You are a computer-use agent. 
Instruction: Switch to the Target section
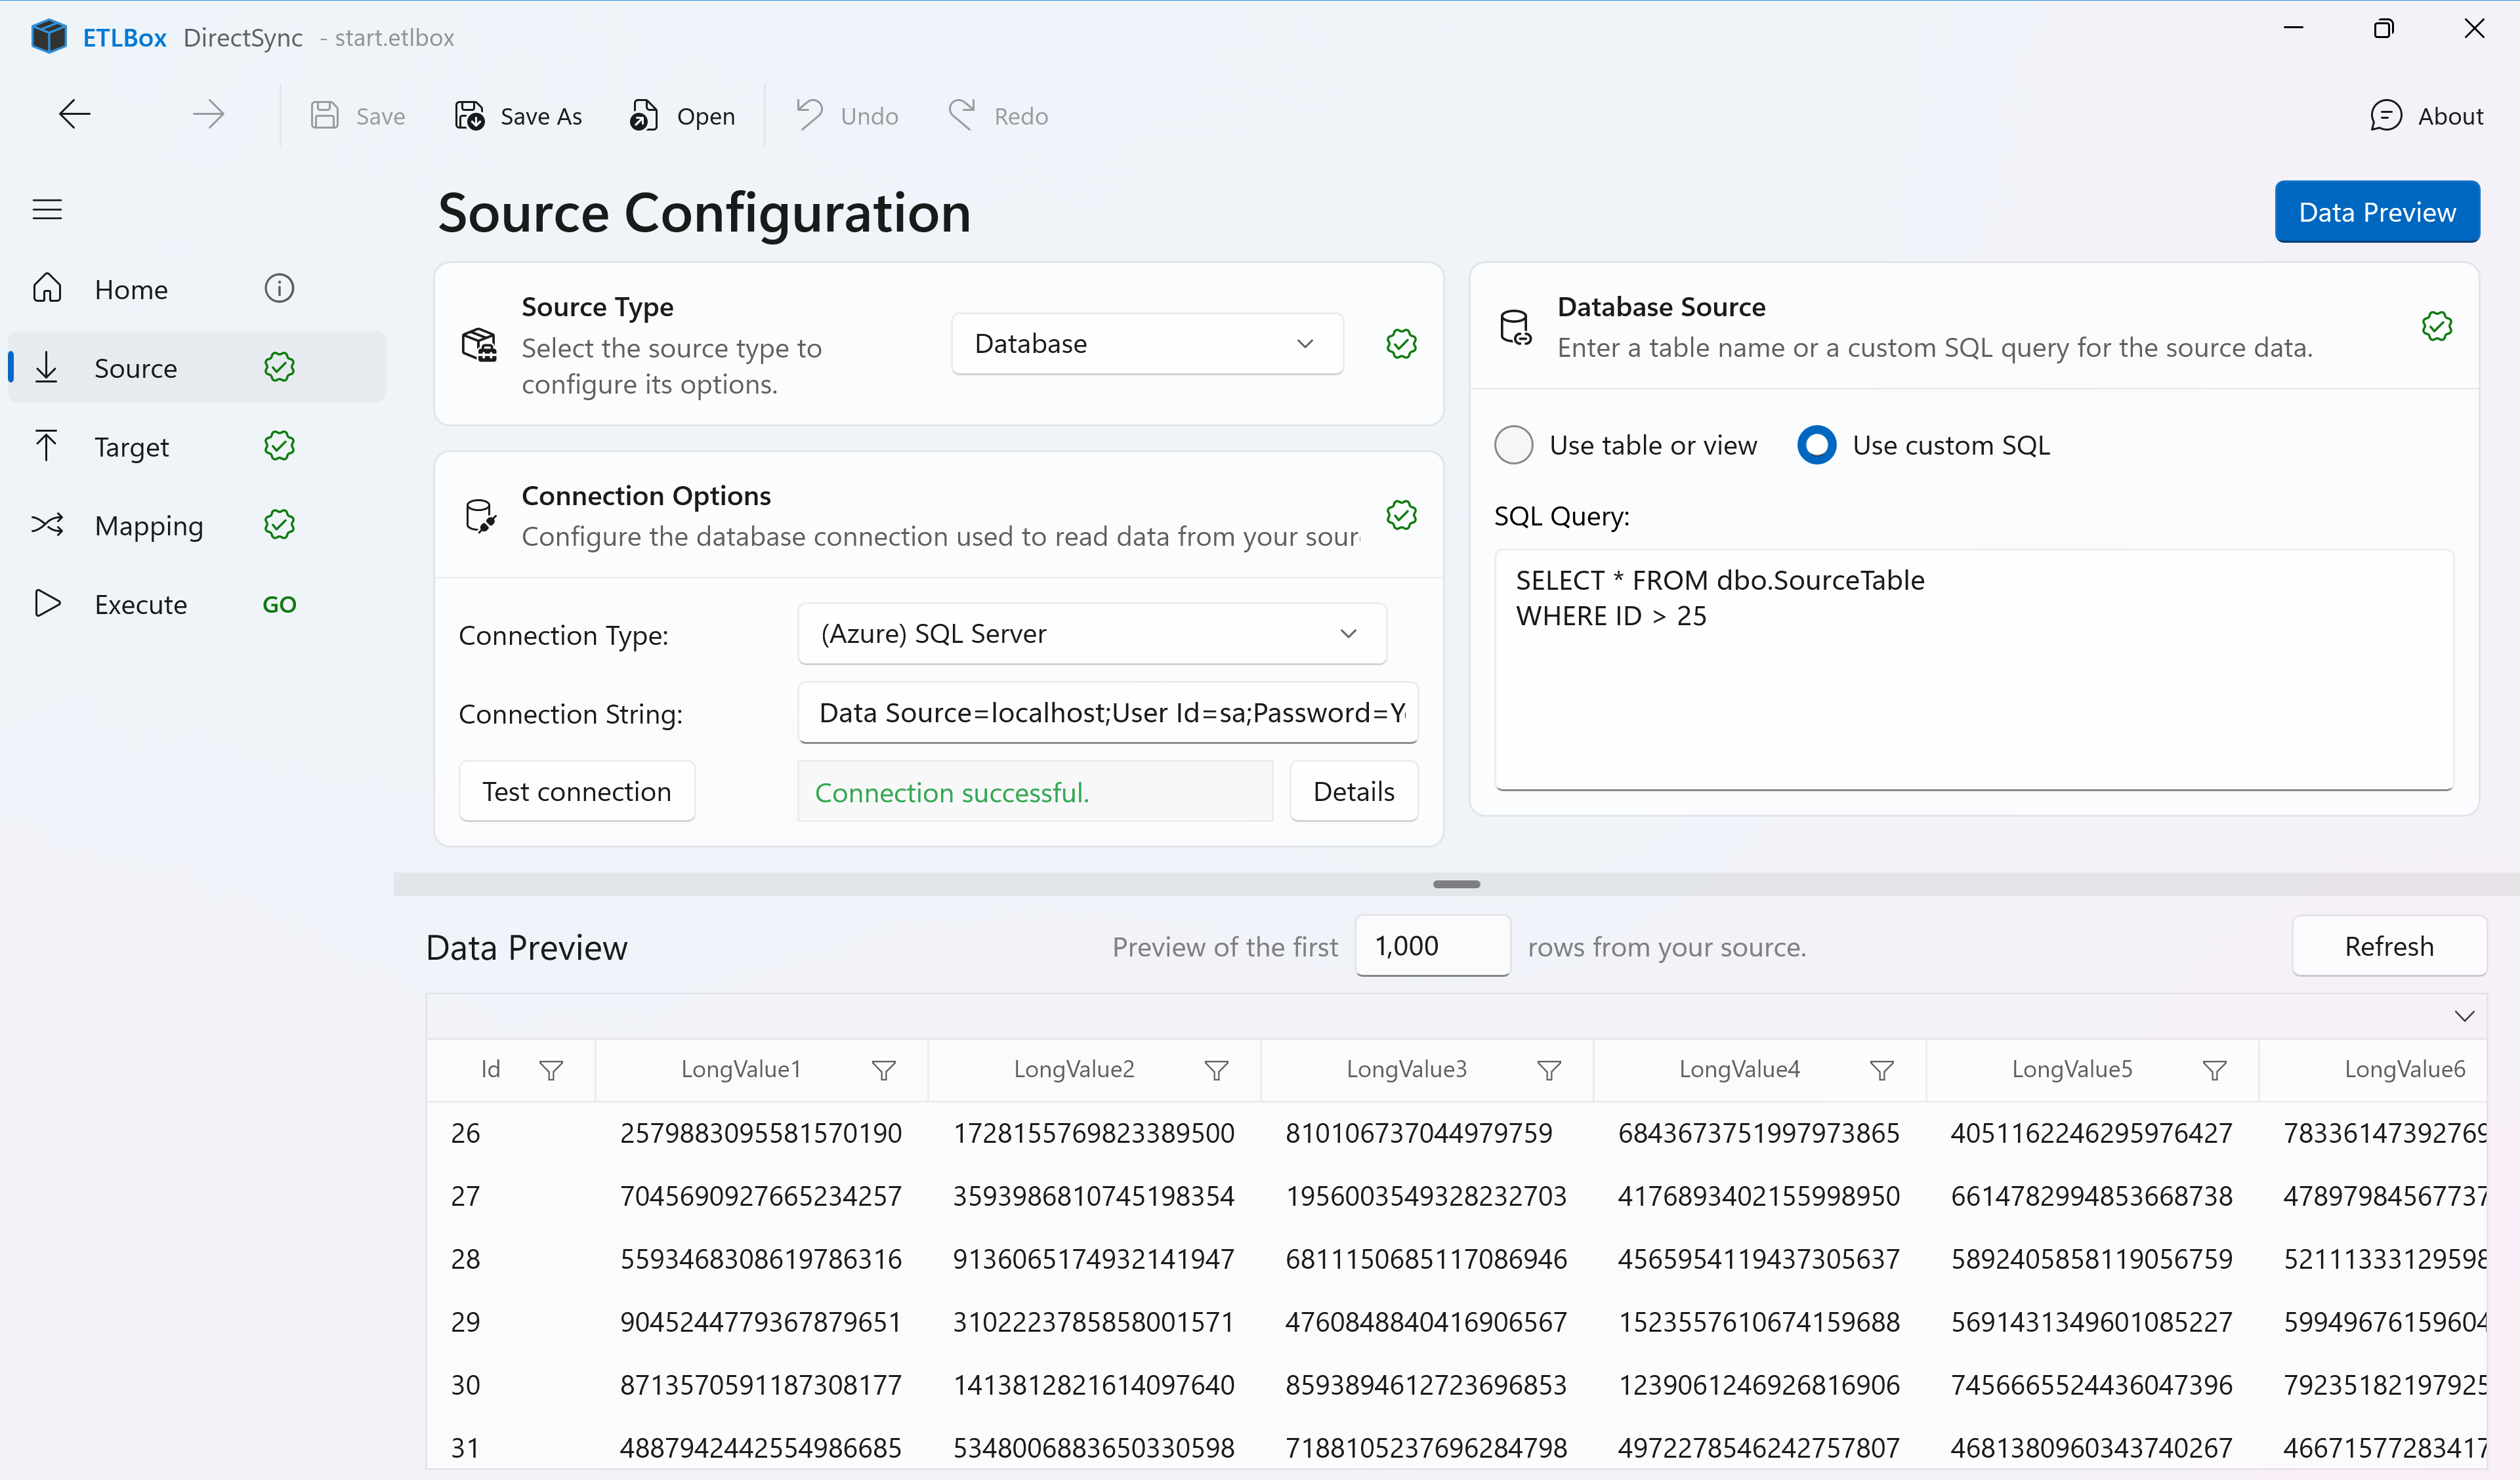point(132,446)
